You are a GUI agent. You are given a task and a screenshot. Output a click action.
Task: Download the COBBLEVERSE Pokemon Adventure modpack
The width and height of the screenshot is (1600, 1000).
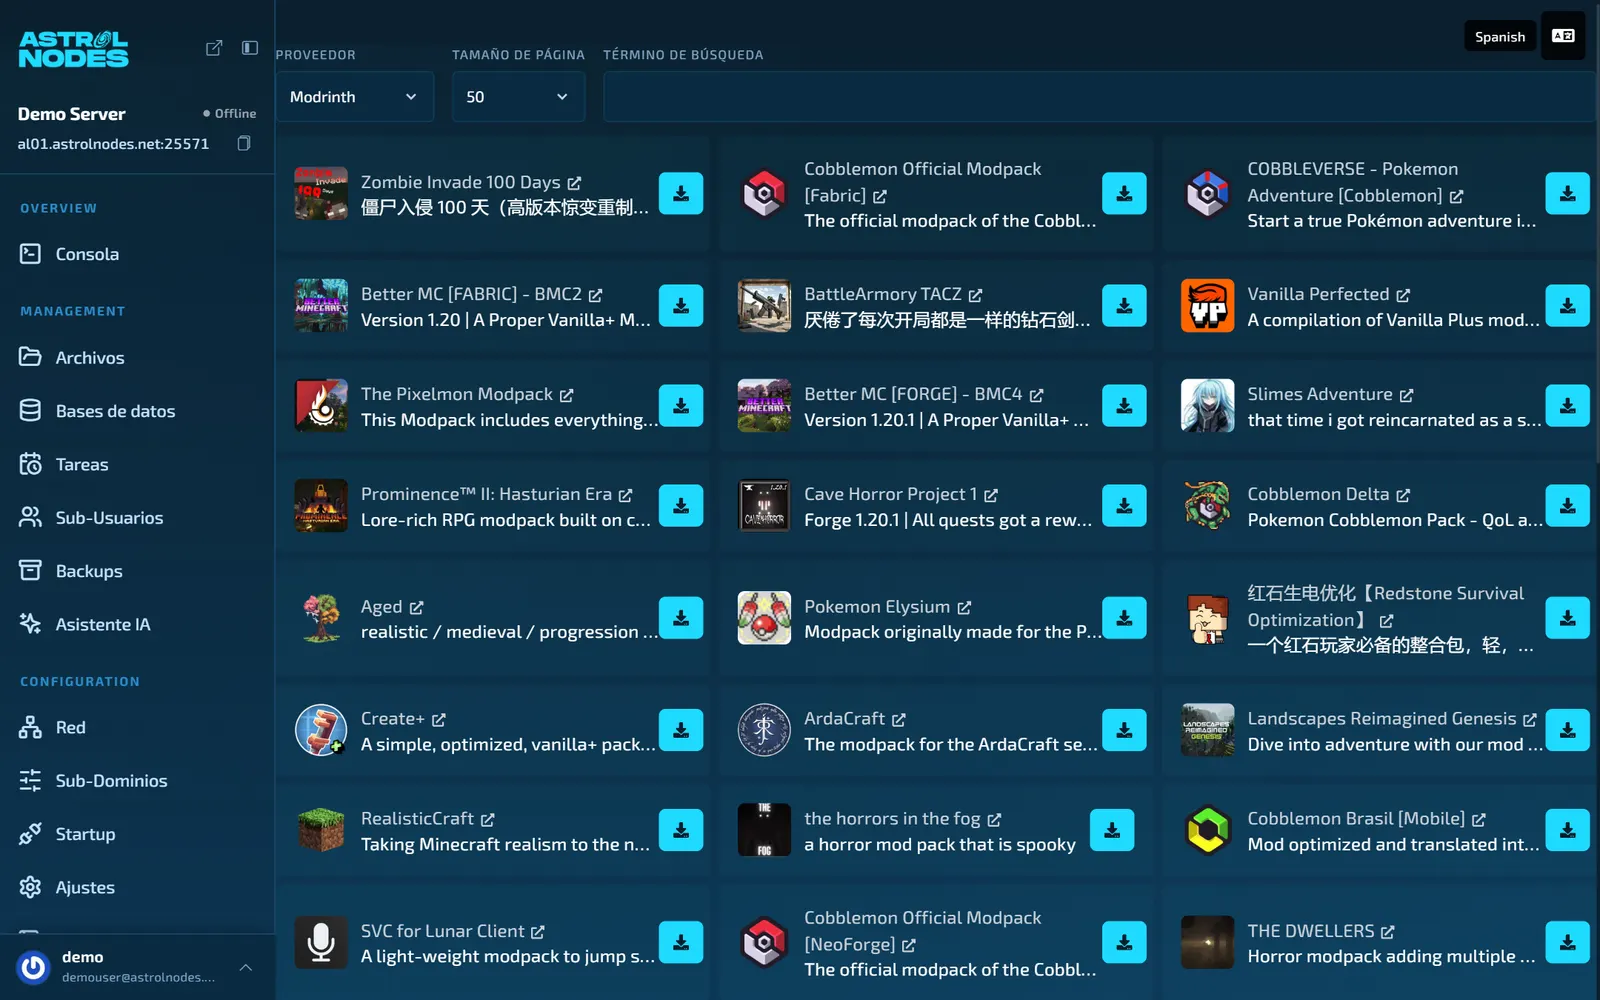1567,194
